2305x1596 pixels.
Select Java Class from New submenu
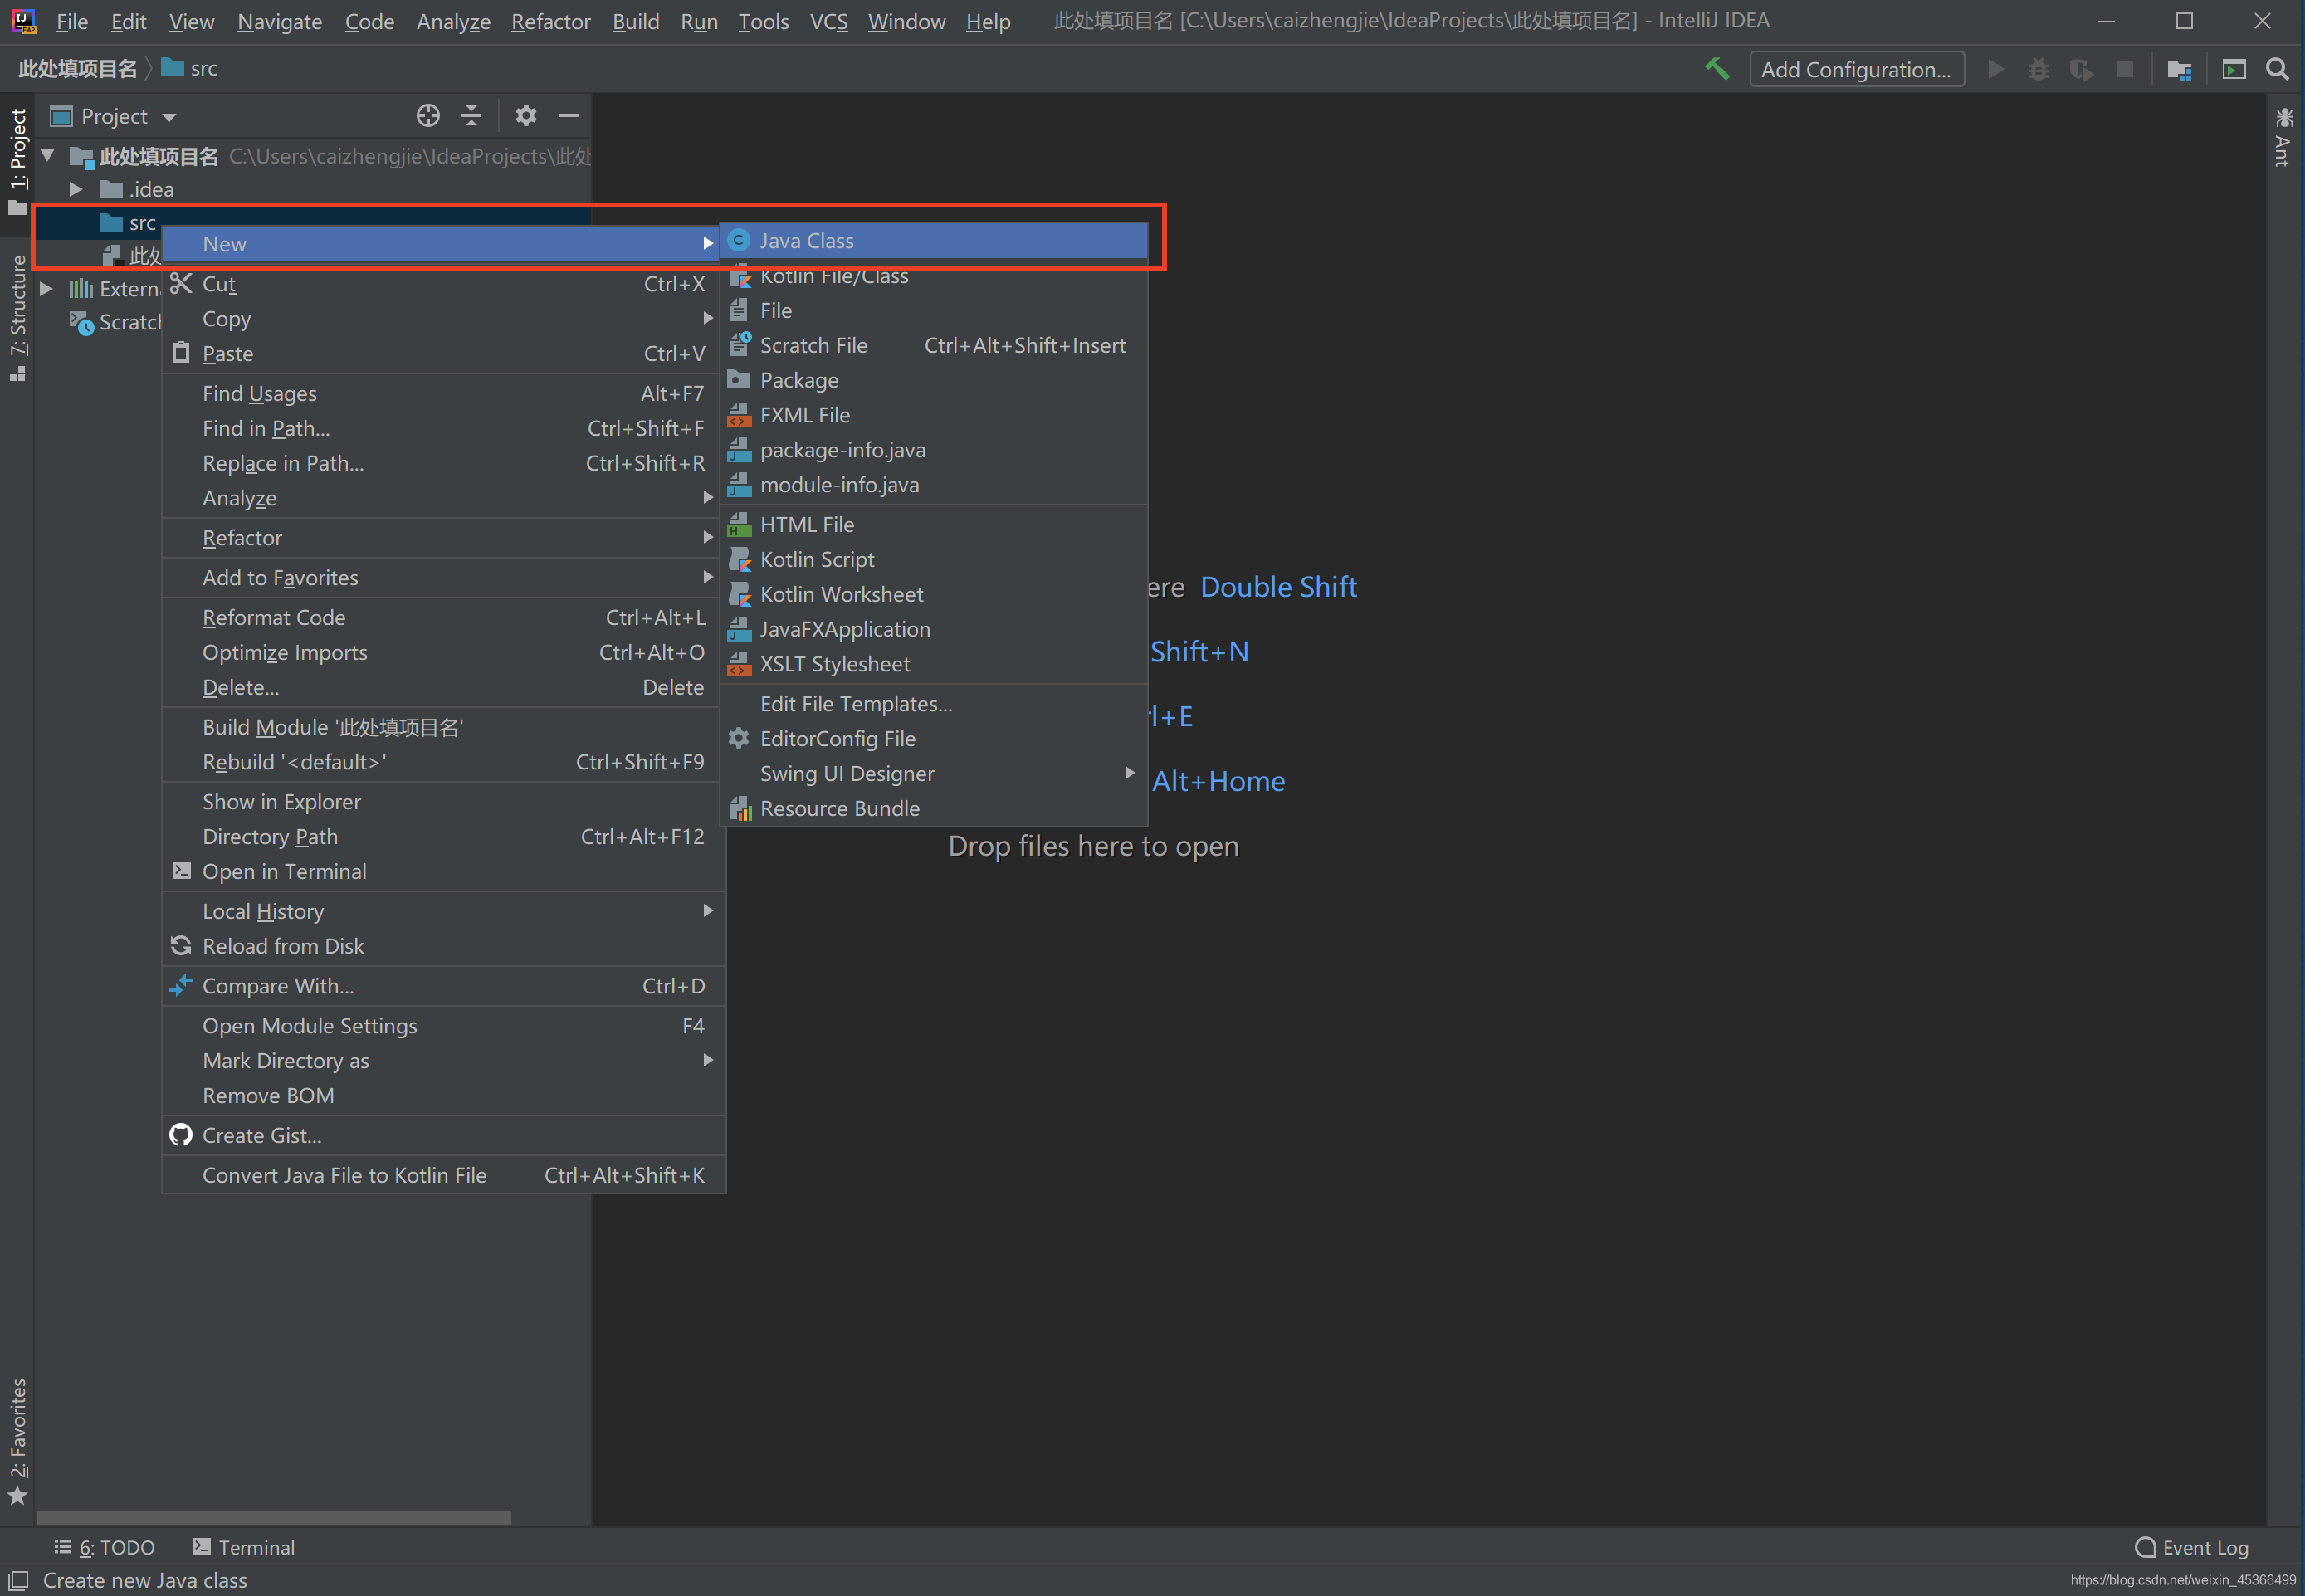(x=806, y=241)
